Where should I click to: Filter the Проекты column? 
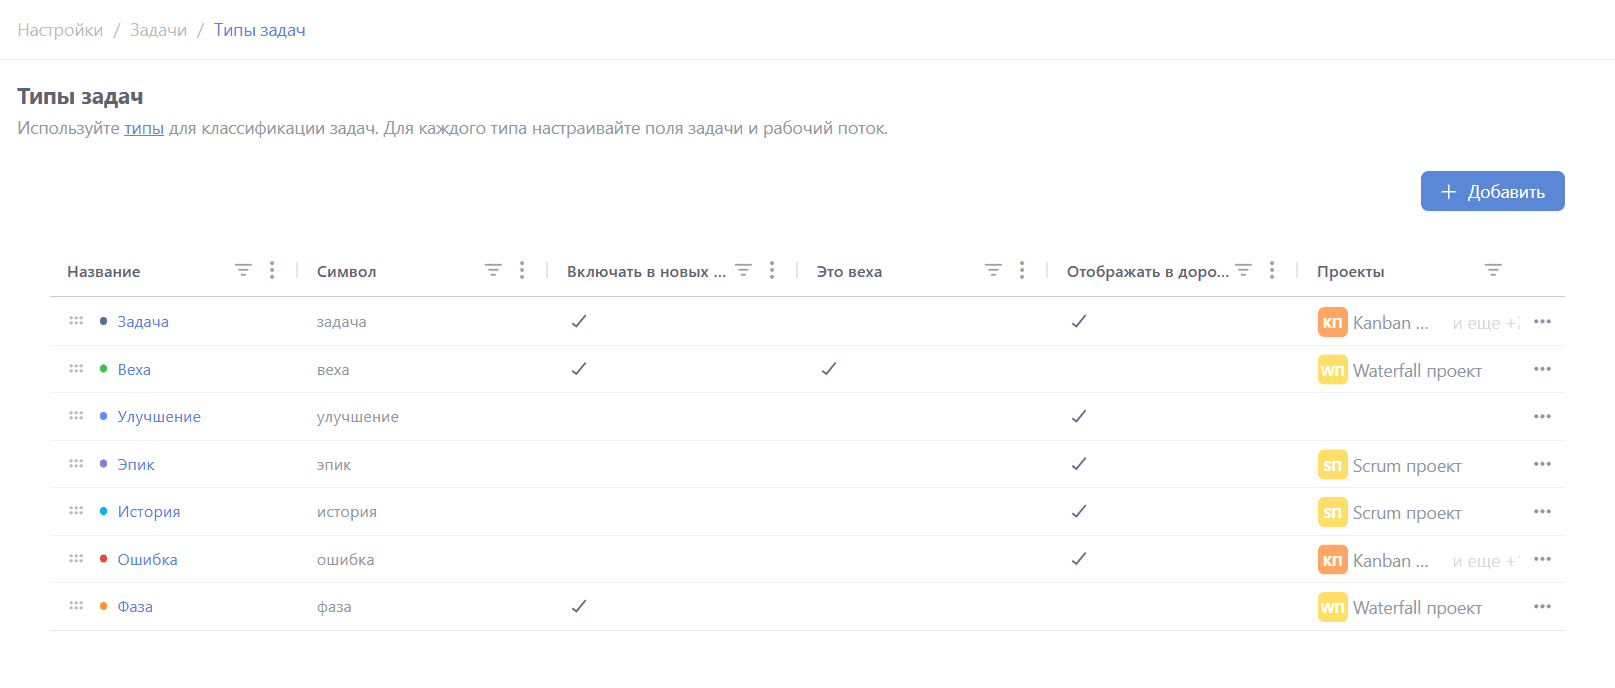coord(1493,270)
